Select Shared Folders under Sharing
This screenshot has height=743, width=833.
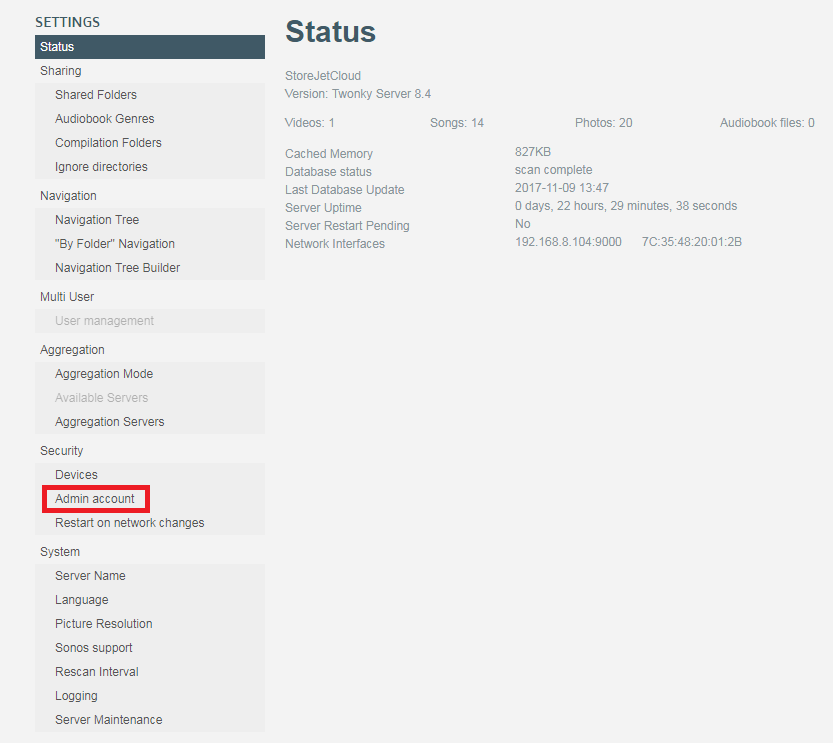[94, 94]
